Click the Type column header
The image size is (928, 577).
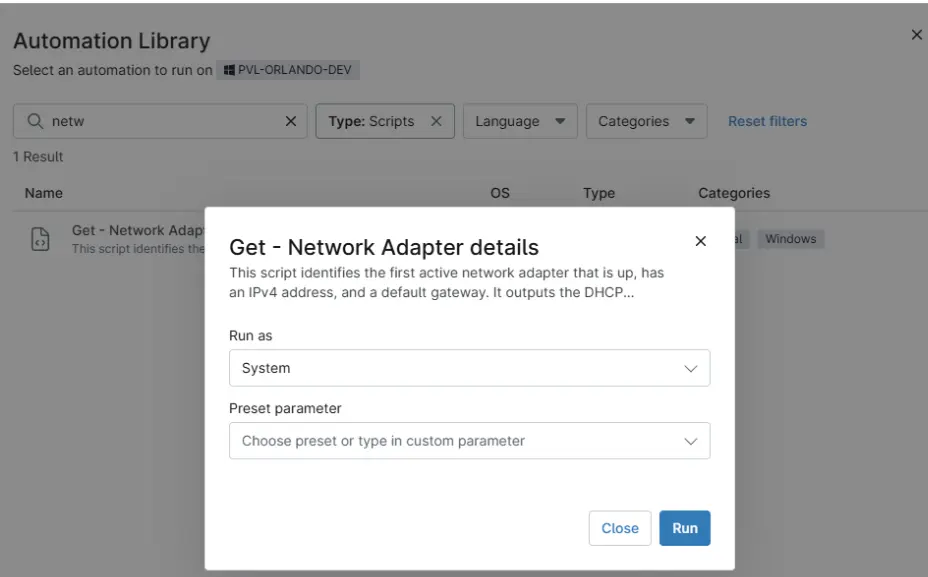tap(598, 193)
